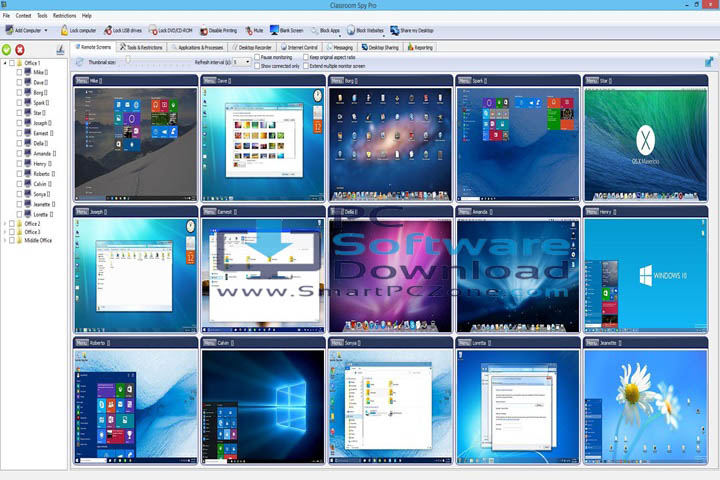Click the Share my Desktop icon
The image size is (720, 480).
point(394,30)
